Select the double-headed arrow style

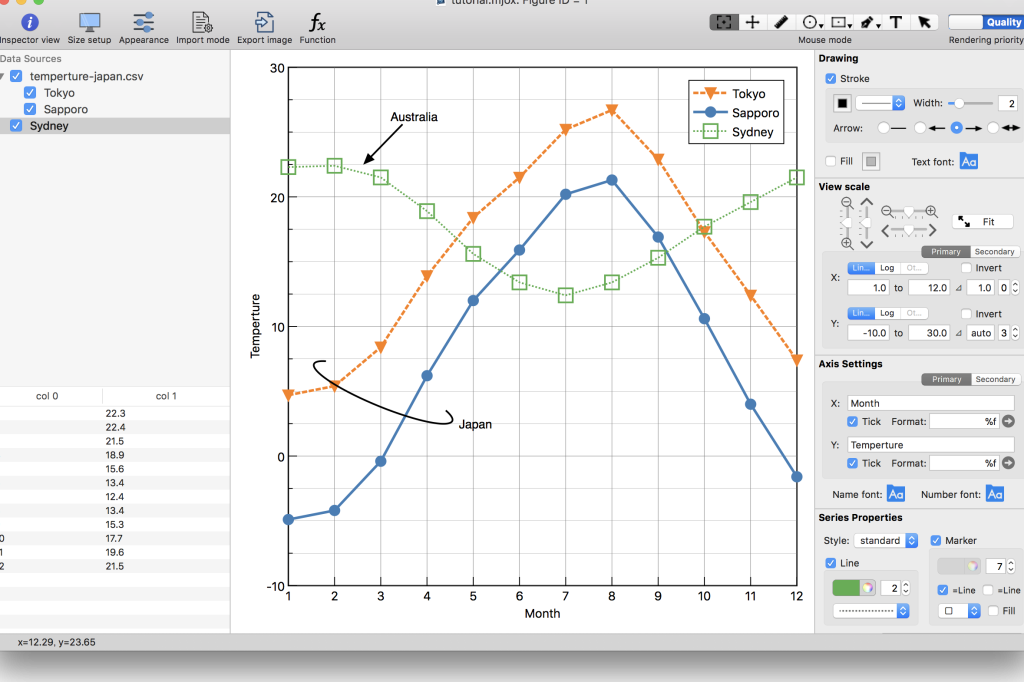pos(1003,128)
